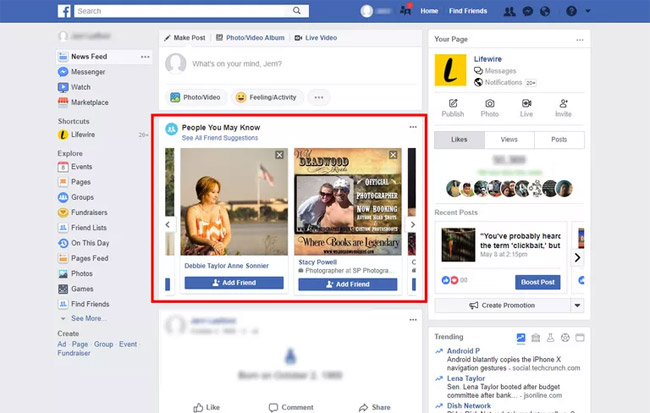The image size is (650, 413).
Task: Click the Feeling/Activity button
Action: pos(267,97)
